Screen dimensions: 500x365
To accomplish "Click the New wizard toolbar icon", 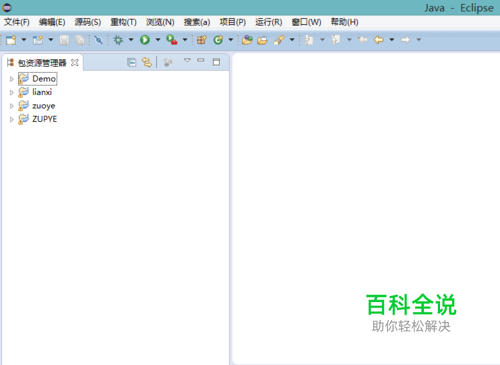I will tap(11, 40).
